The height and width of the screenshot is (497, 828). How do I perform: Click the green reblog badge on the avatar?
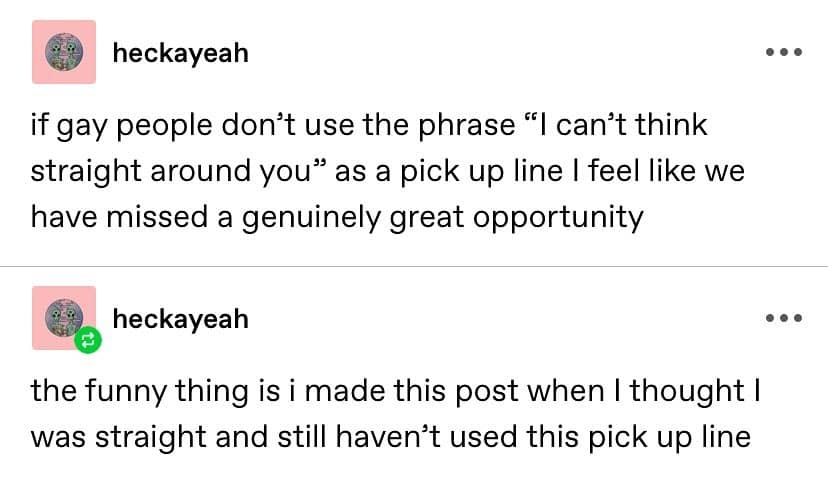88,341
